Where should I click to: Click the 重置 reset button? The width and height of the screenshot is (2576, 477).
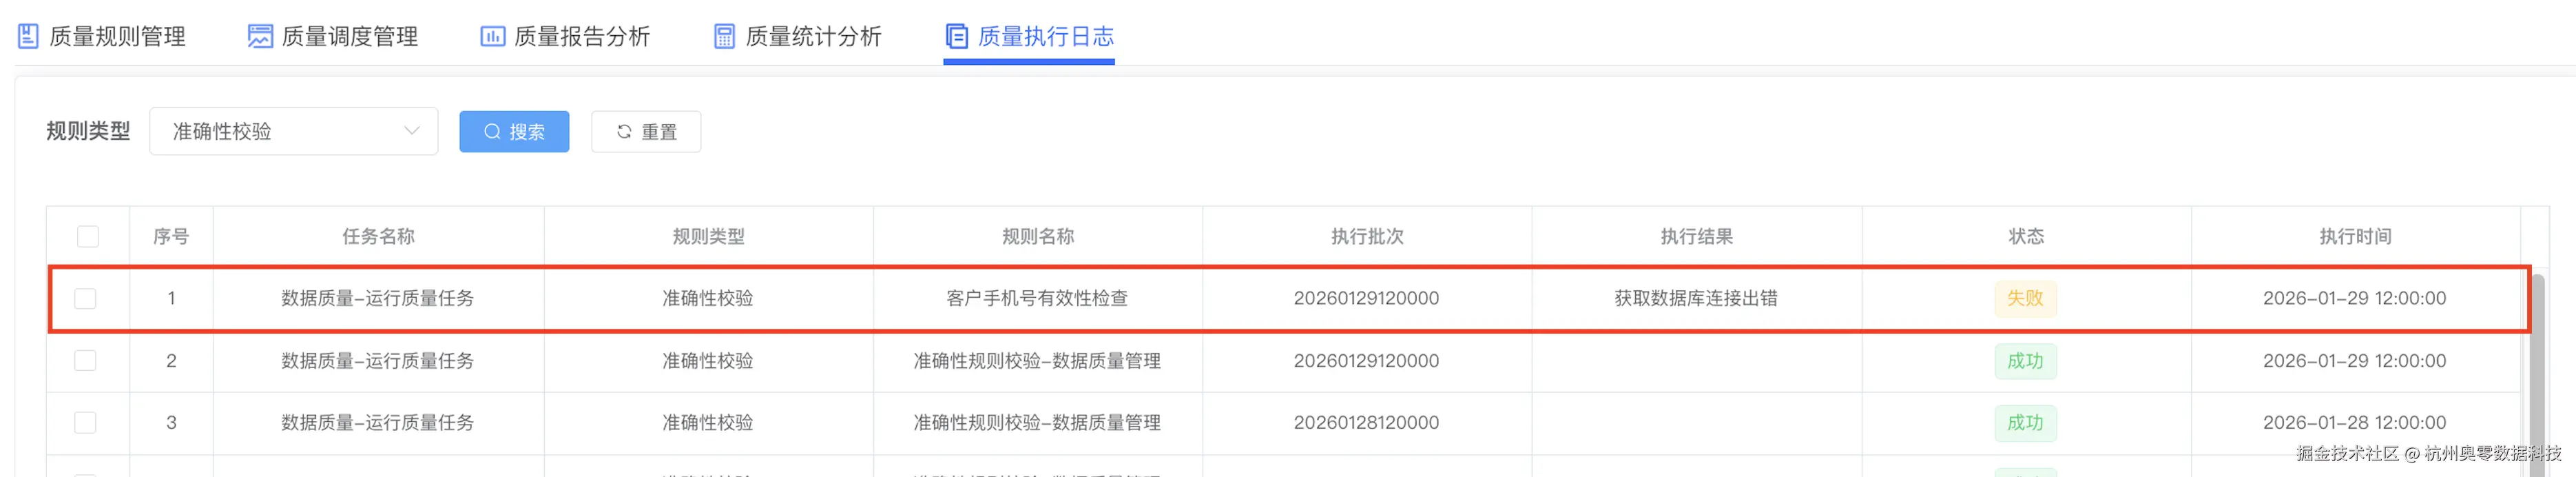point(645,131)
